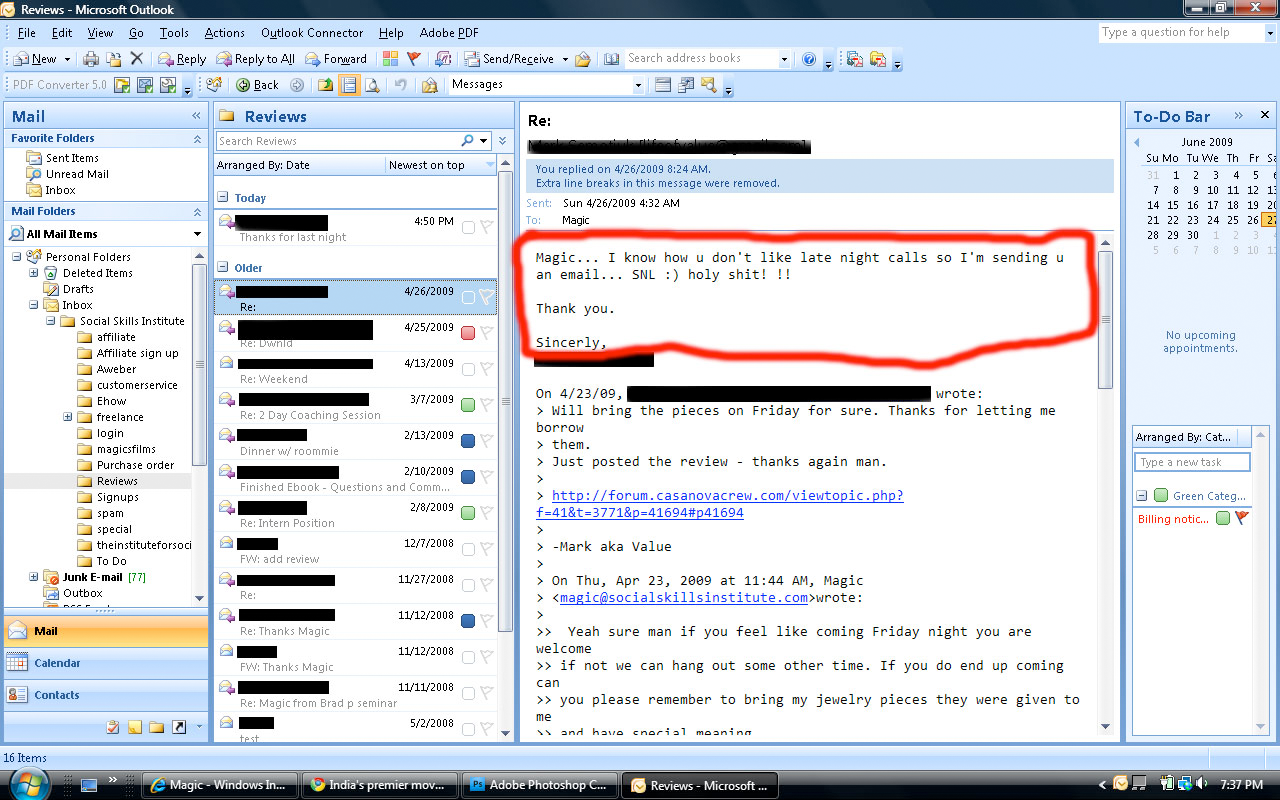Toggle flag on 11/27/2008 Re: message
The height and width of the screenshot is (800, 1280).
tap(486, 585)
